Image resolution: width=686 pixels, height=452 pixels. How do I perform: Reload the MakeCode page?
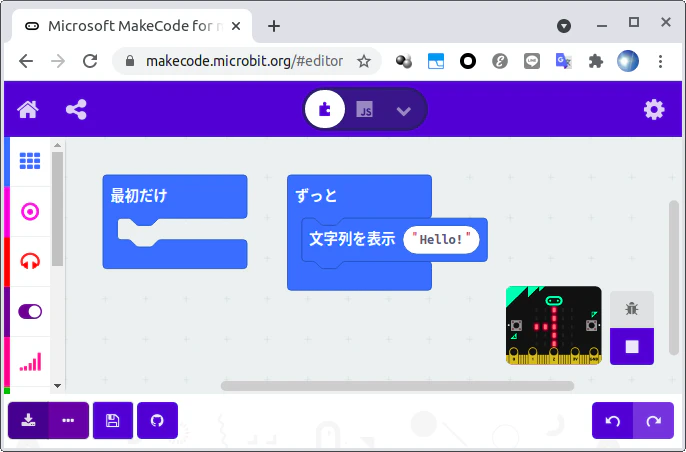pyautogui.click(x=90, y=61)
